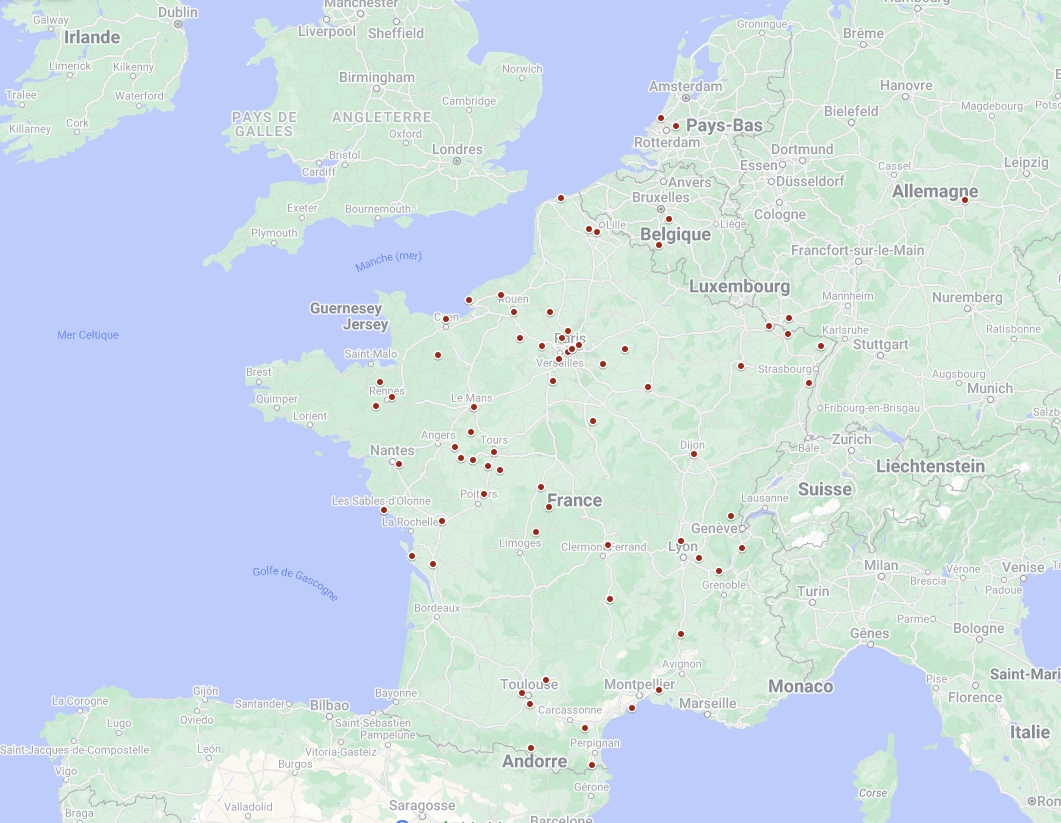Click the Londres city label

[x=459, y=150]
